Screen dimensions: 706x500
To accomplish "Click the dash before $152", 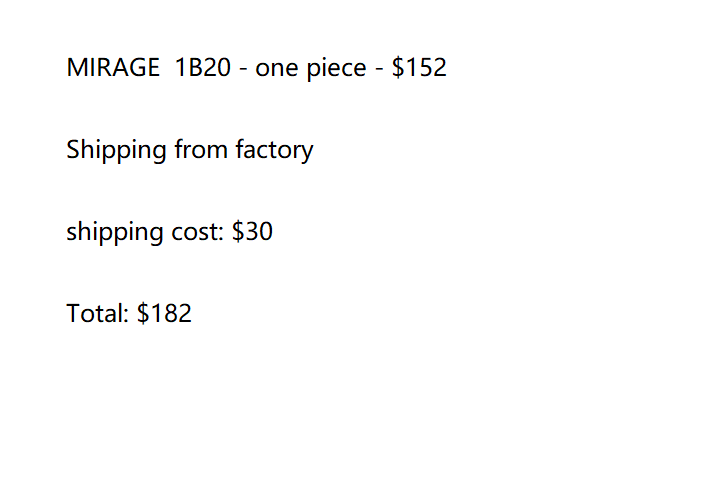I will click(380, 70).
